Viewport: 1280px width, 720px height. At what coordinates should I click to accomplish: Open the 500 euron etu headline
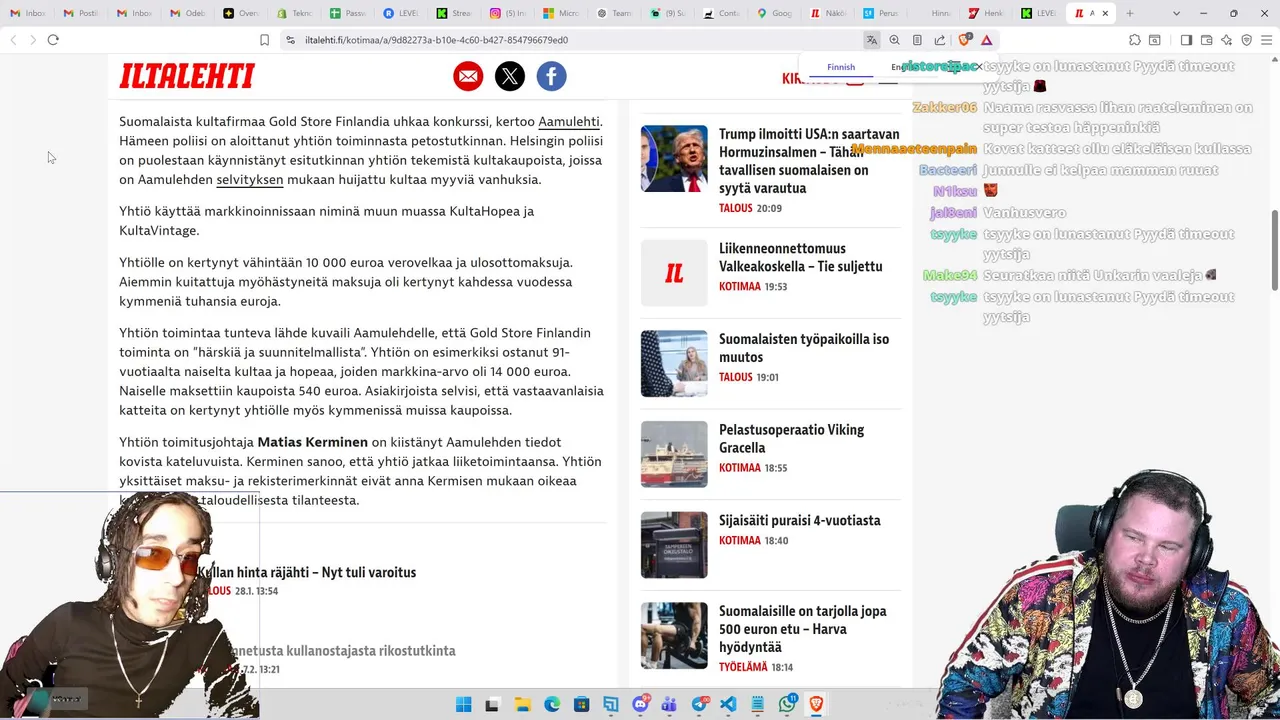[x=802, y=629]
